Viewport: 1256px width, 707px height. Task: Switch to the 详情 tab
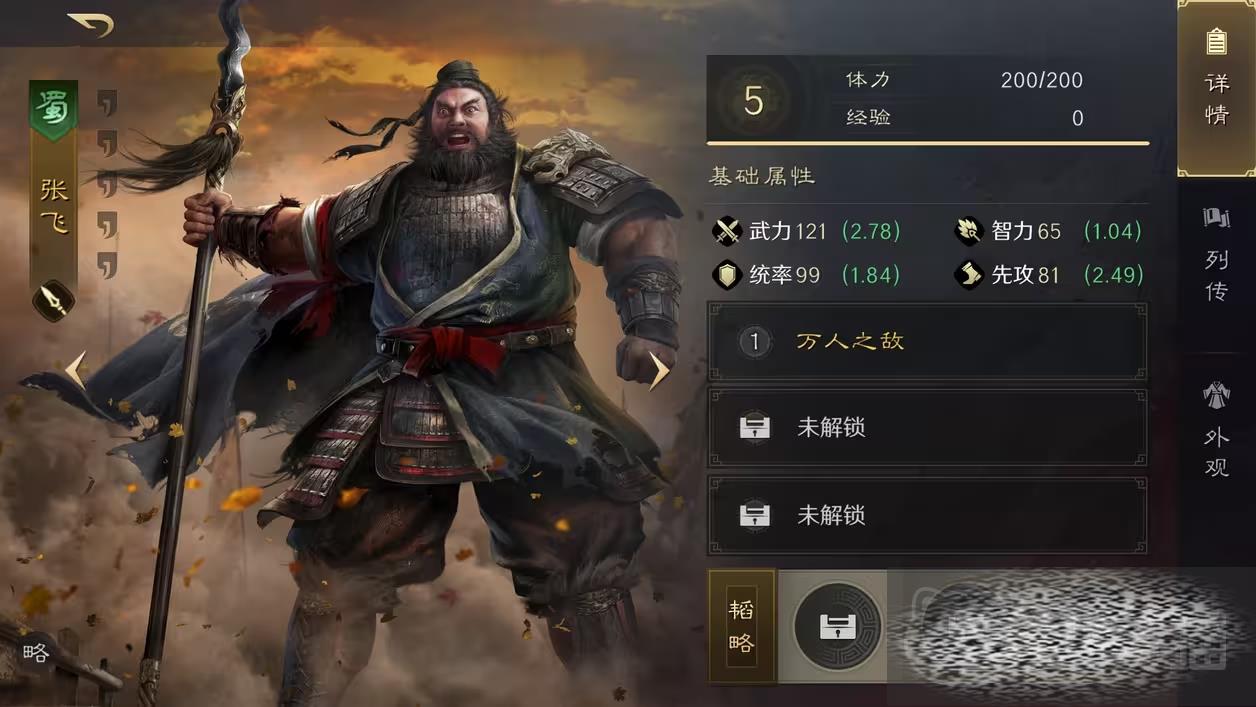coord(1216,88)
